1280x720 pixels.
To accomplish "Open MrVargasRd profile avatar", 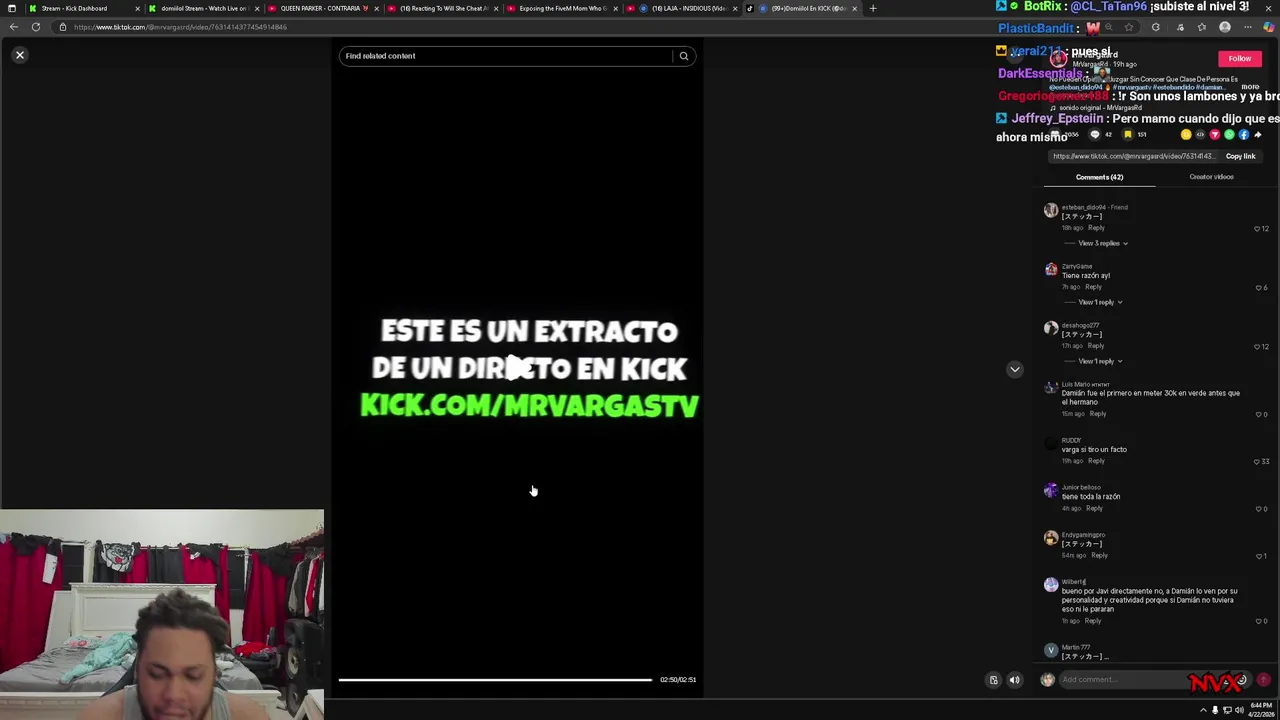I will pos(1058,59).
